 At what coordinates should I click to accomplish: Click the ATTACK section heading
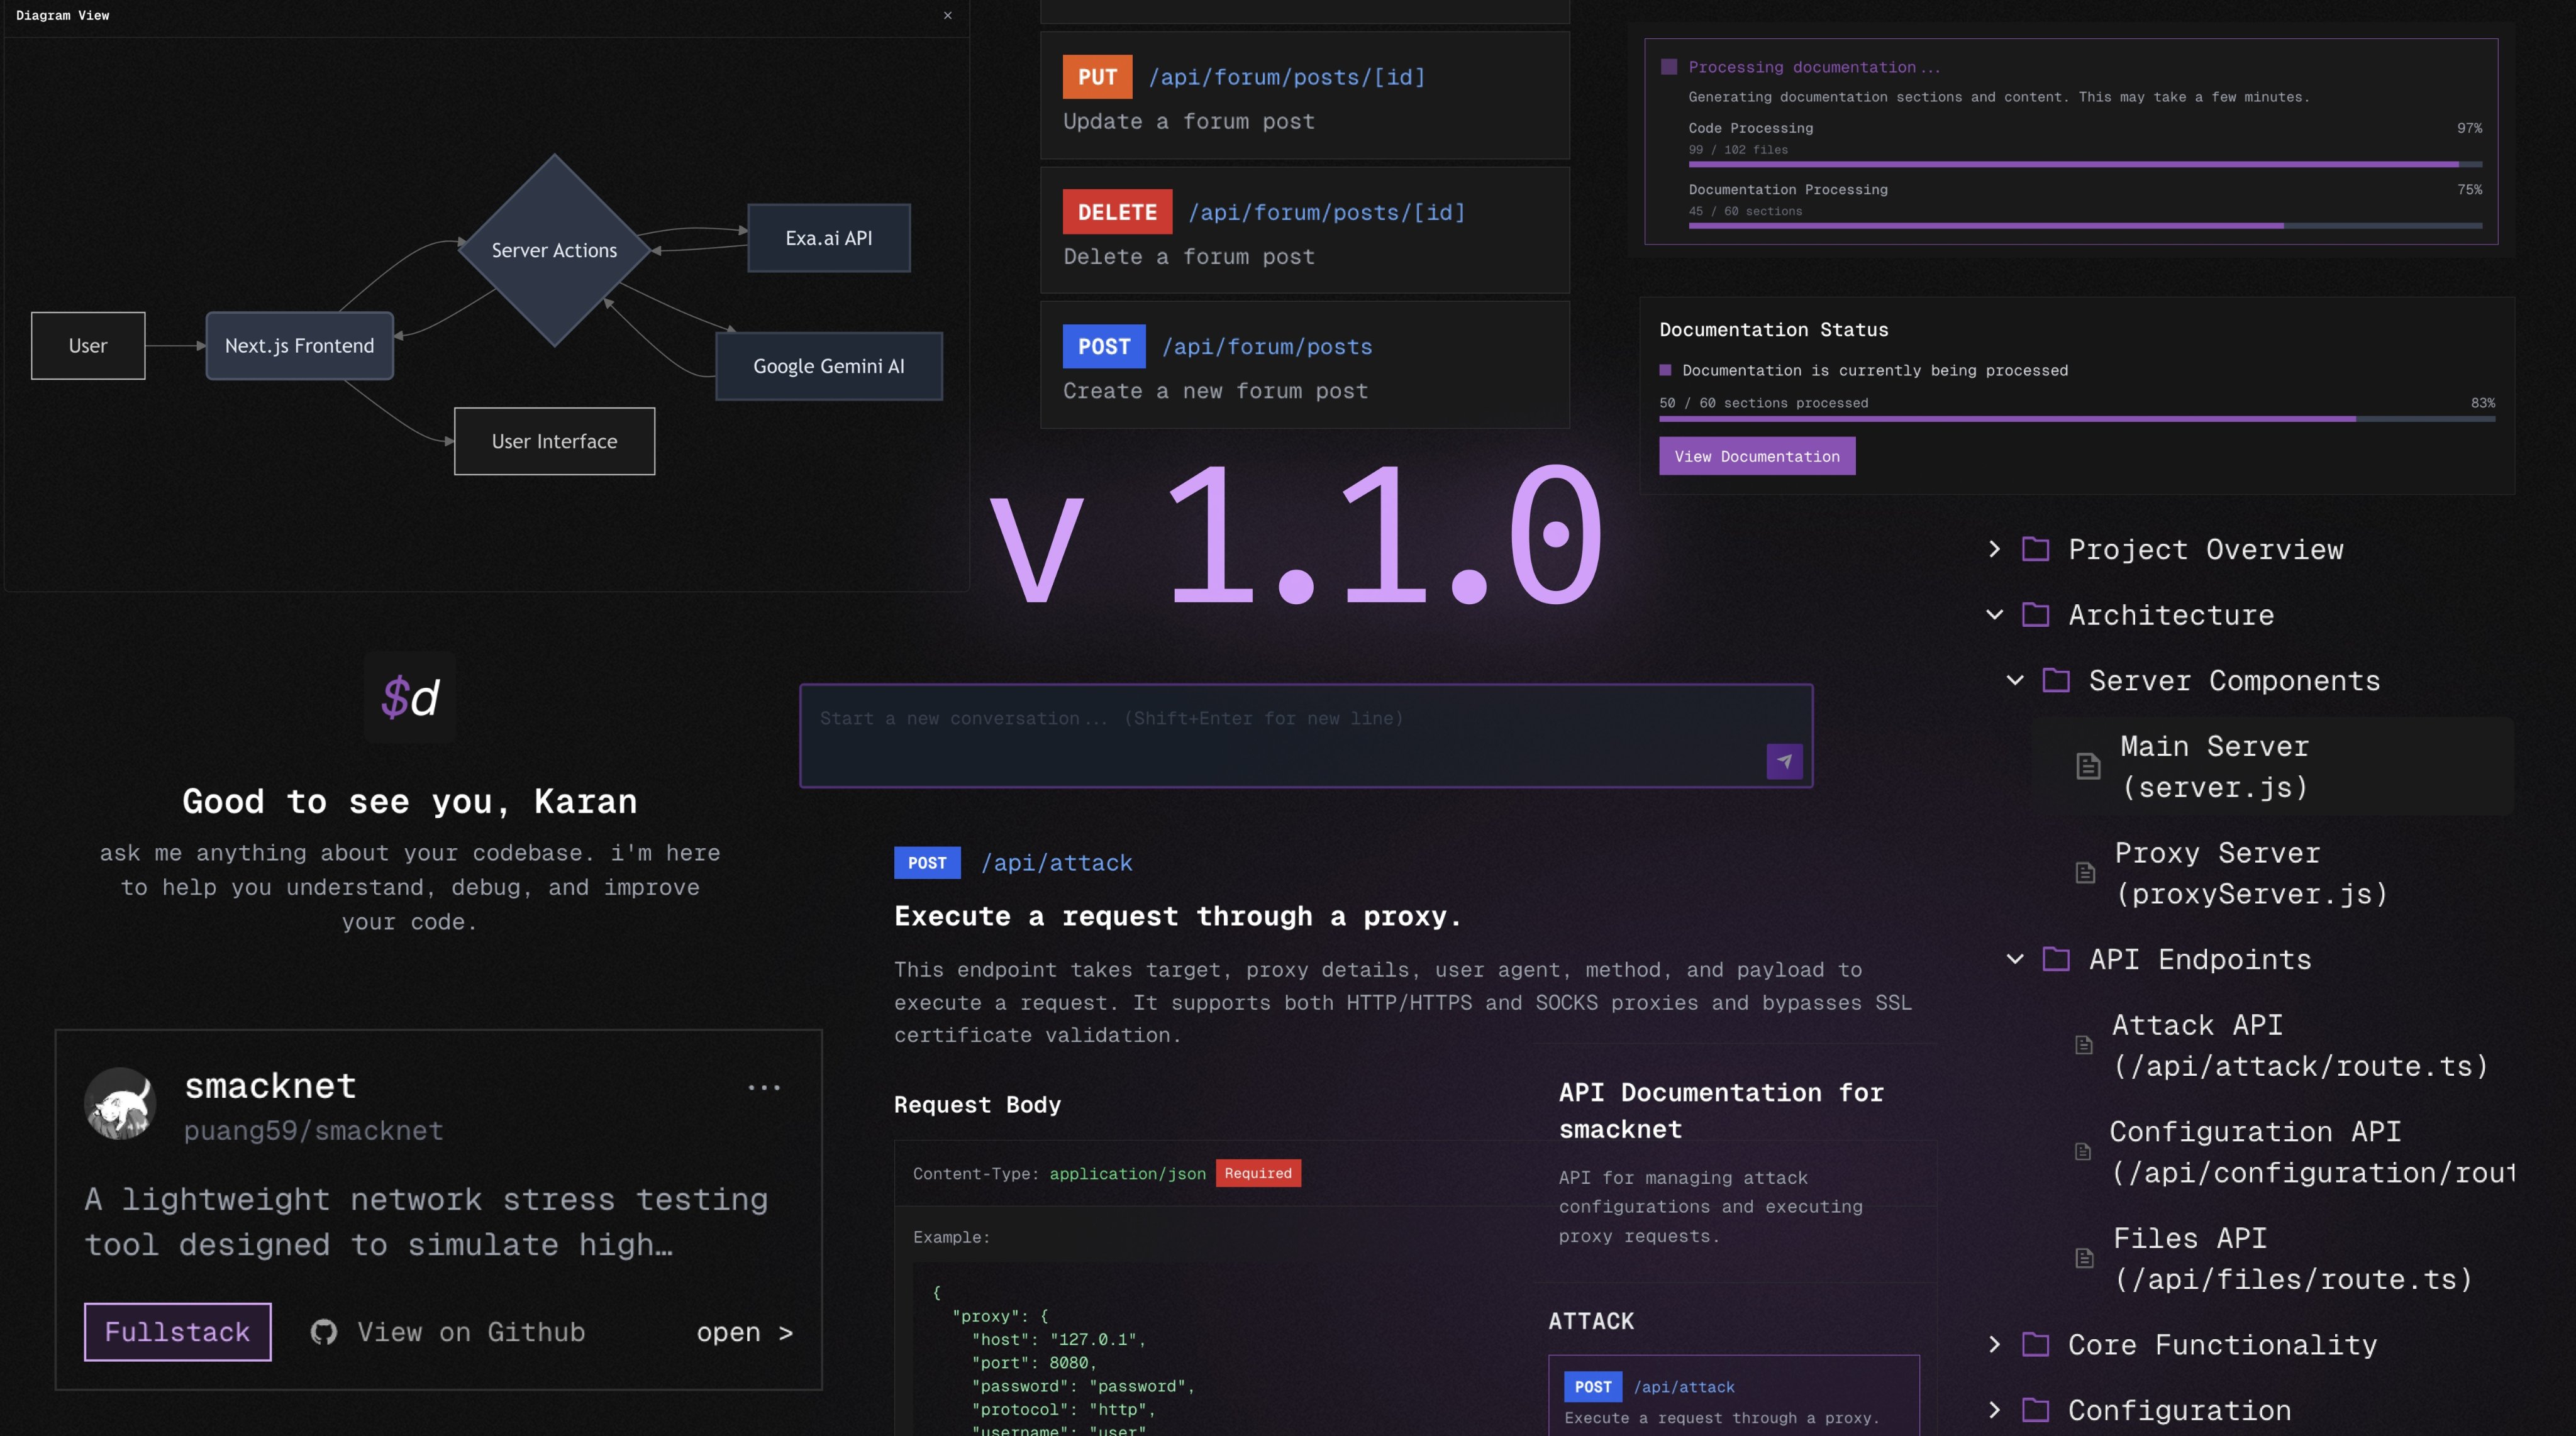tap(1591, 1321)
